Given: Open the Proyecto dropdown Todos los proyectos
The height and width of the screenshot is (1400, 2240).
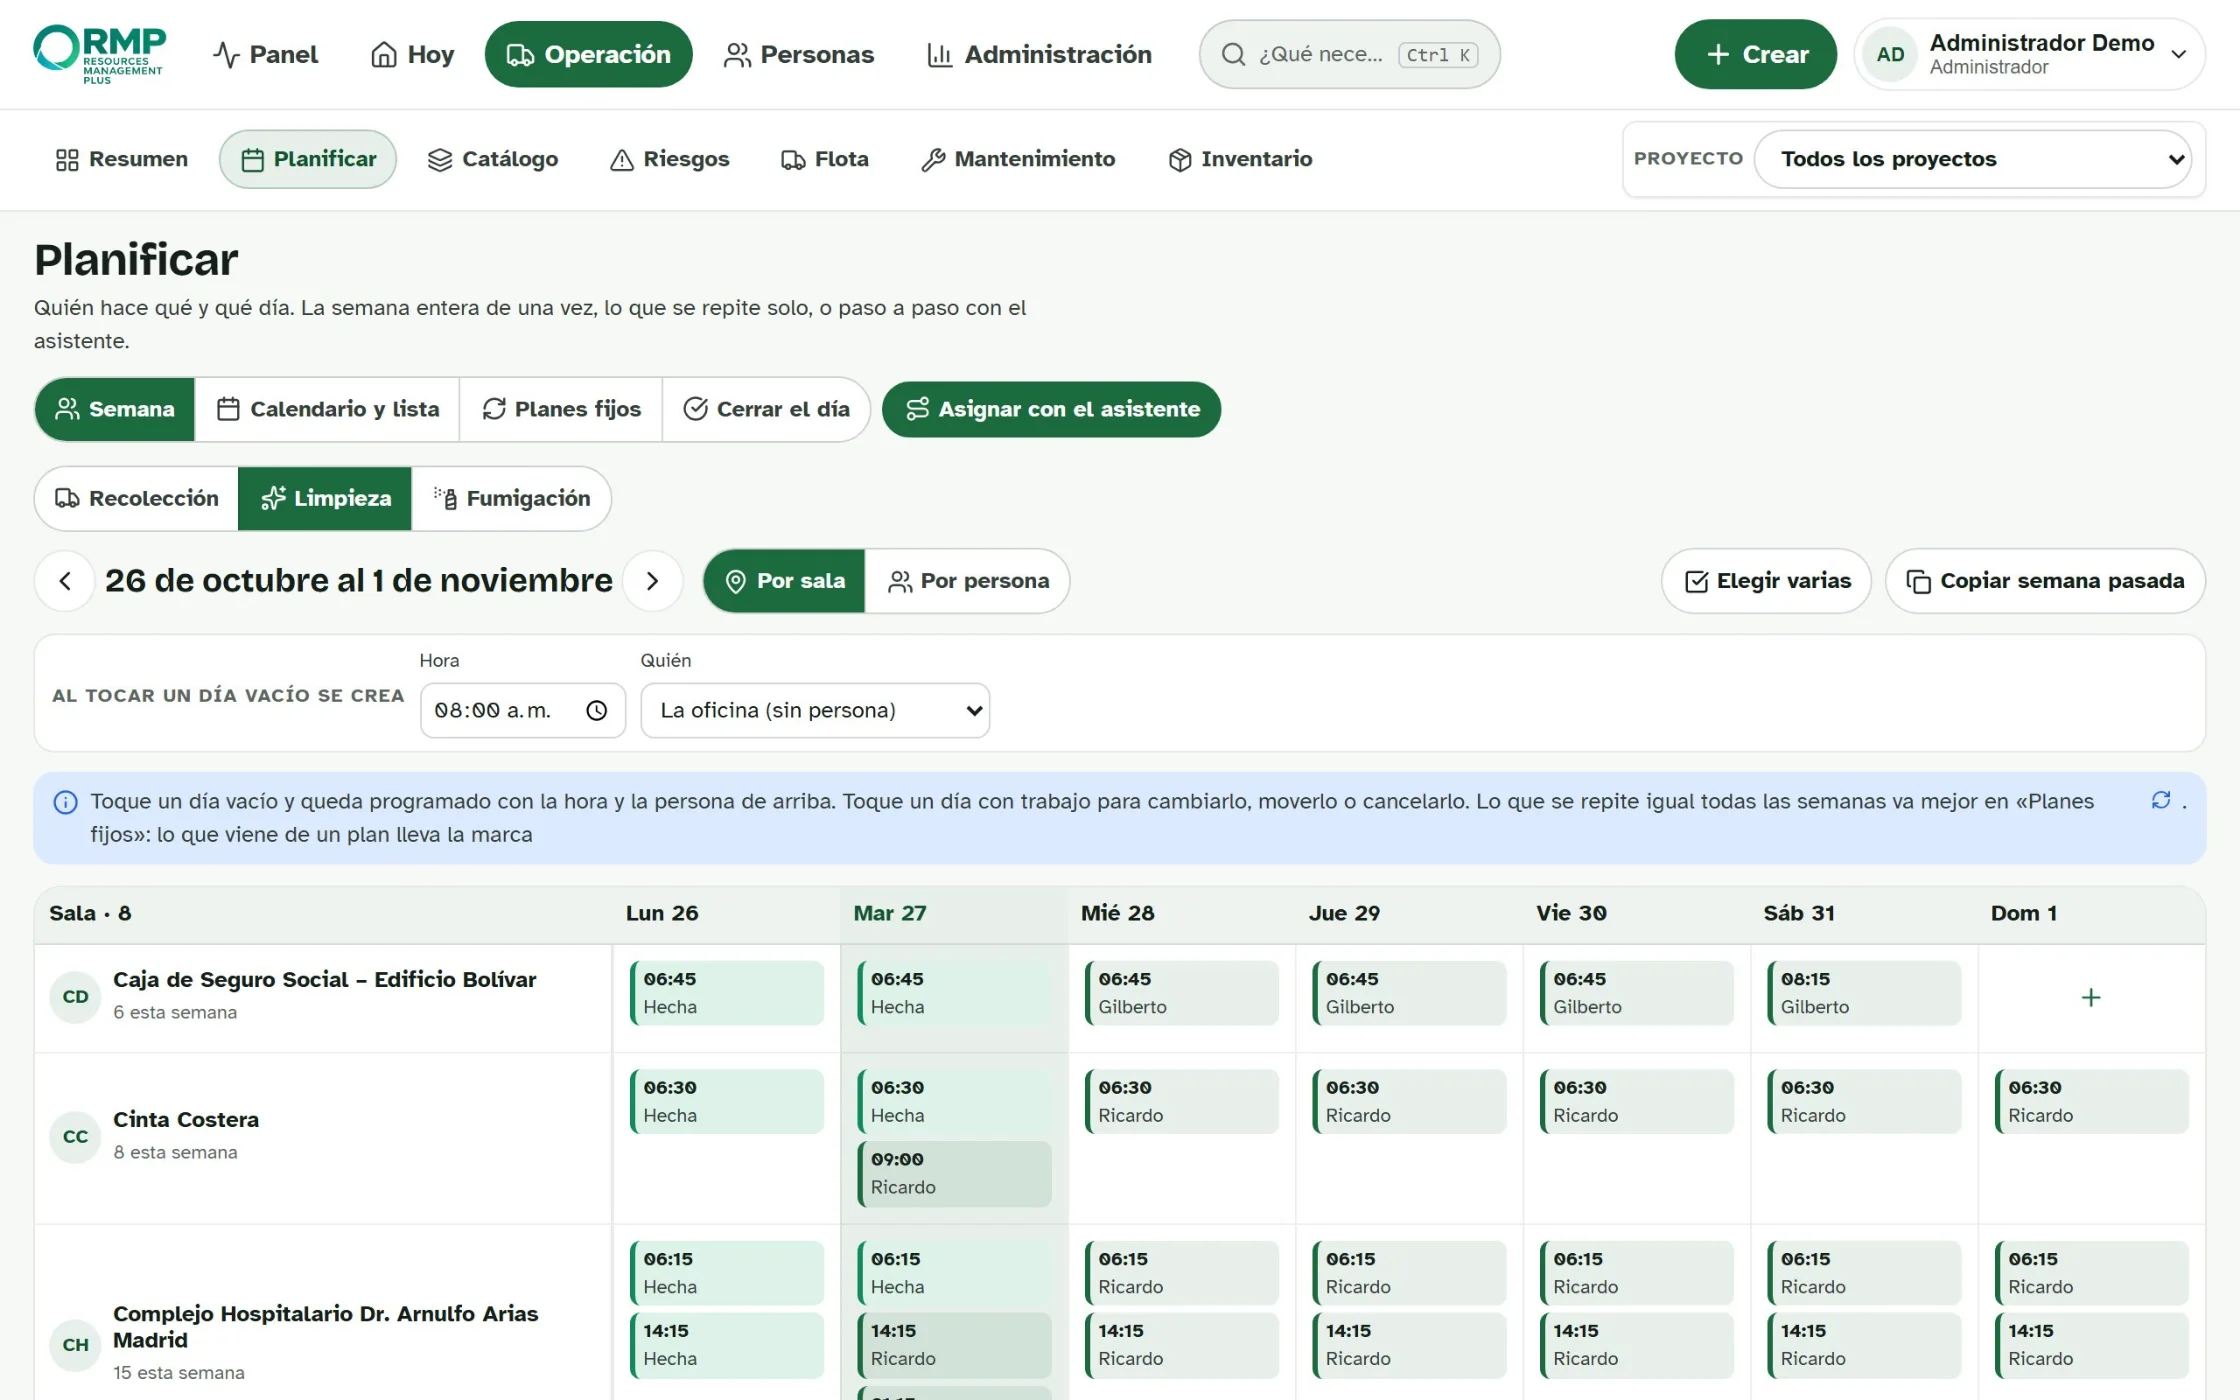Looking at the screenshot, I should coord(1973,159).
